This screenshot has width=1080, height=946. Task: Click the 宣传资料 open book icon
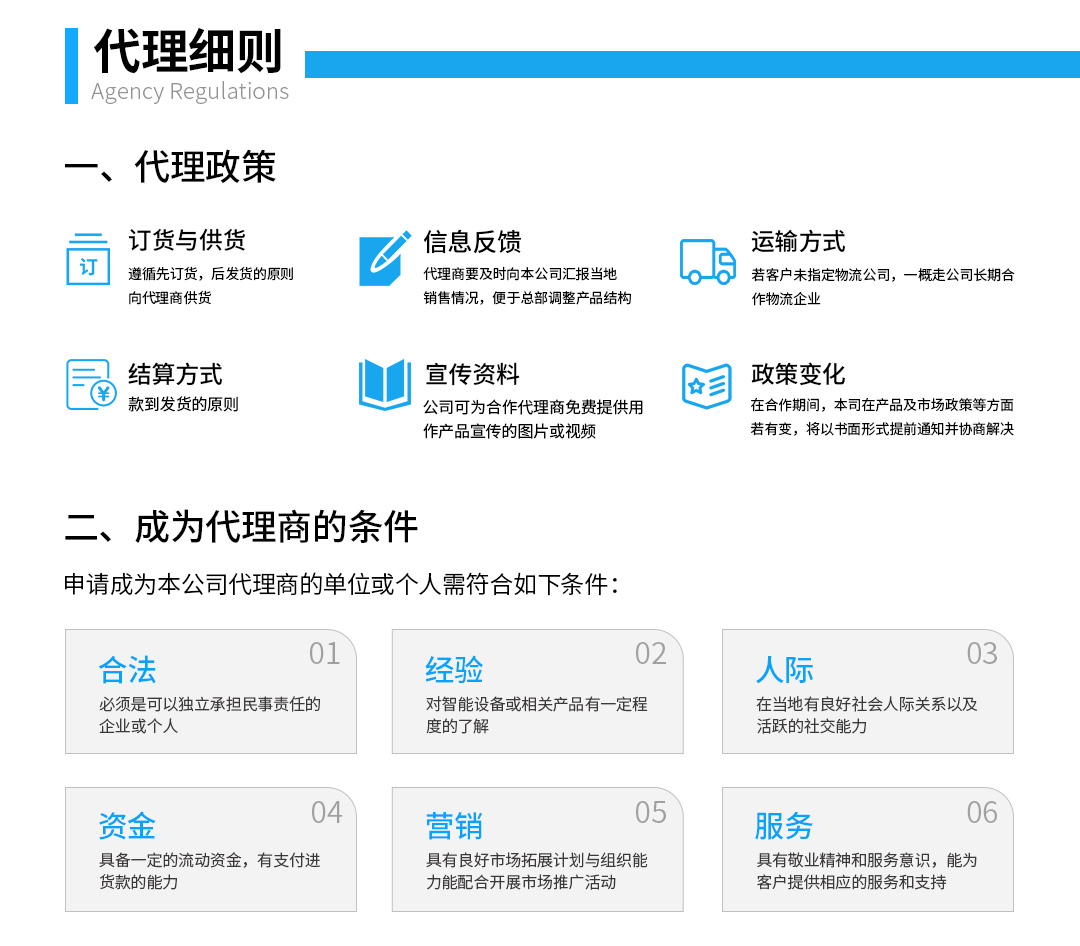(x=385, y=385)
